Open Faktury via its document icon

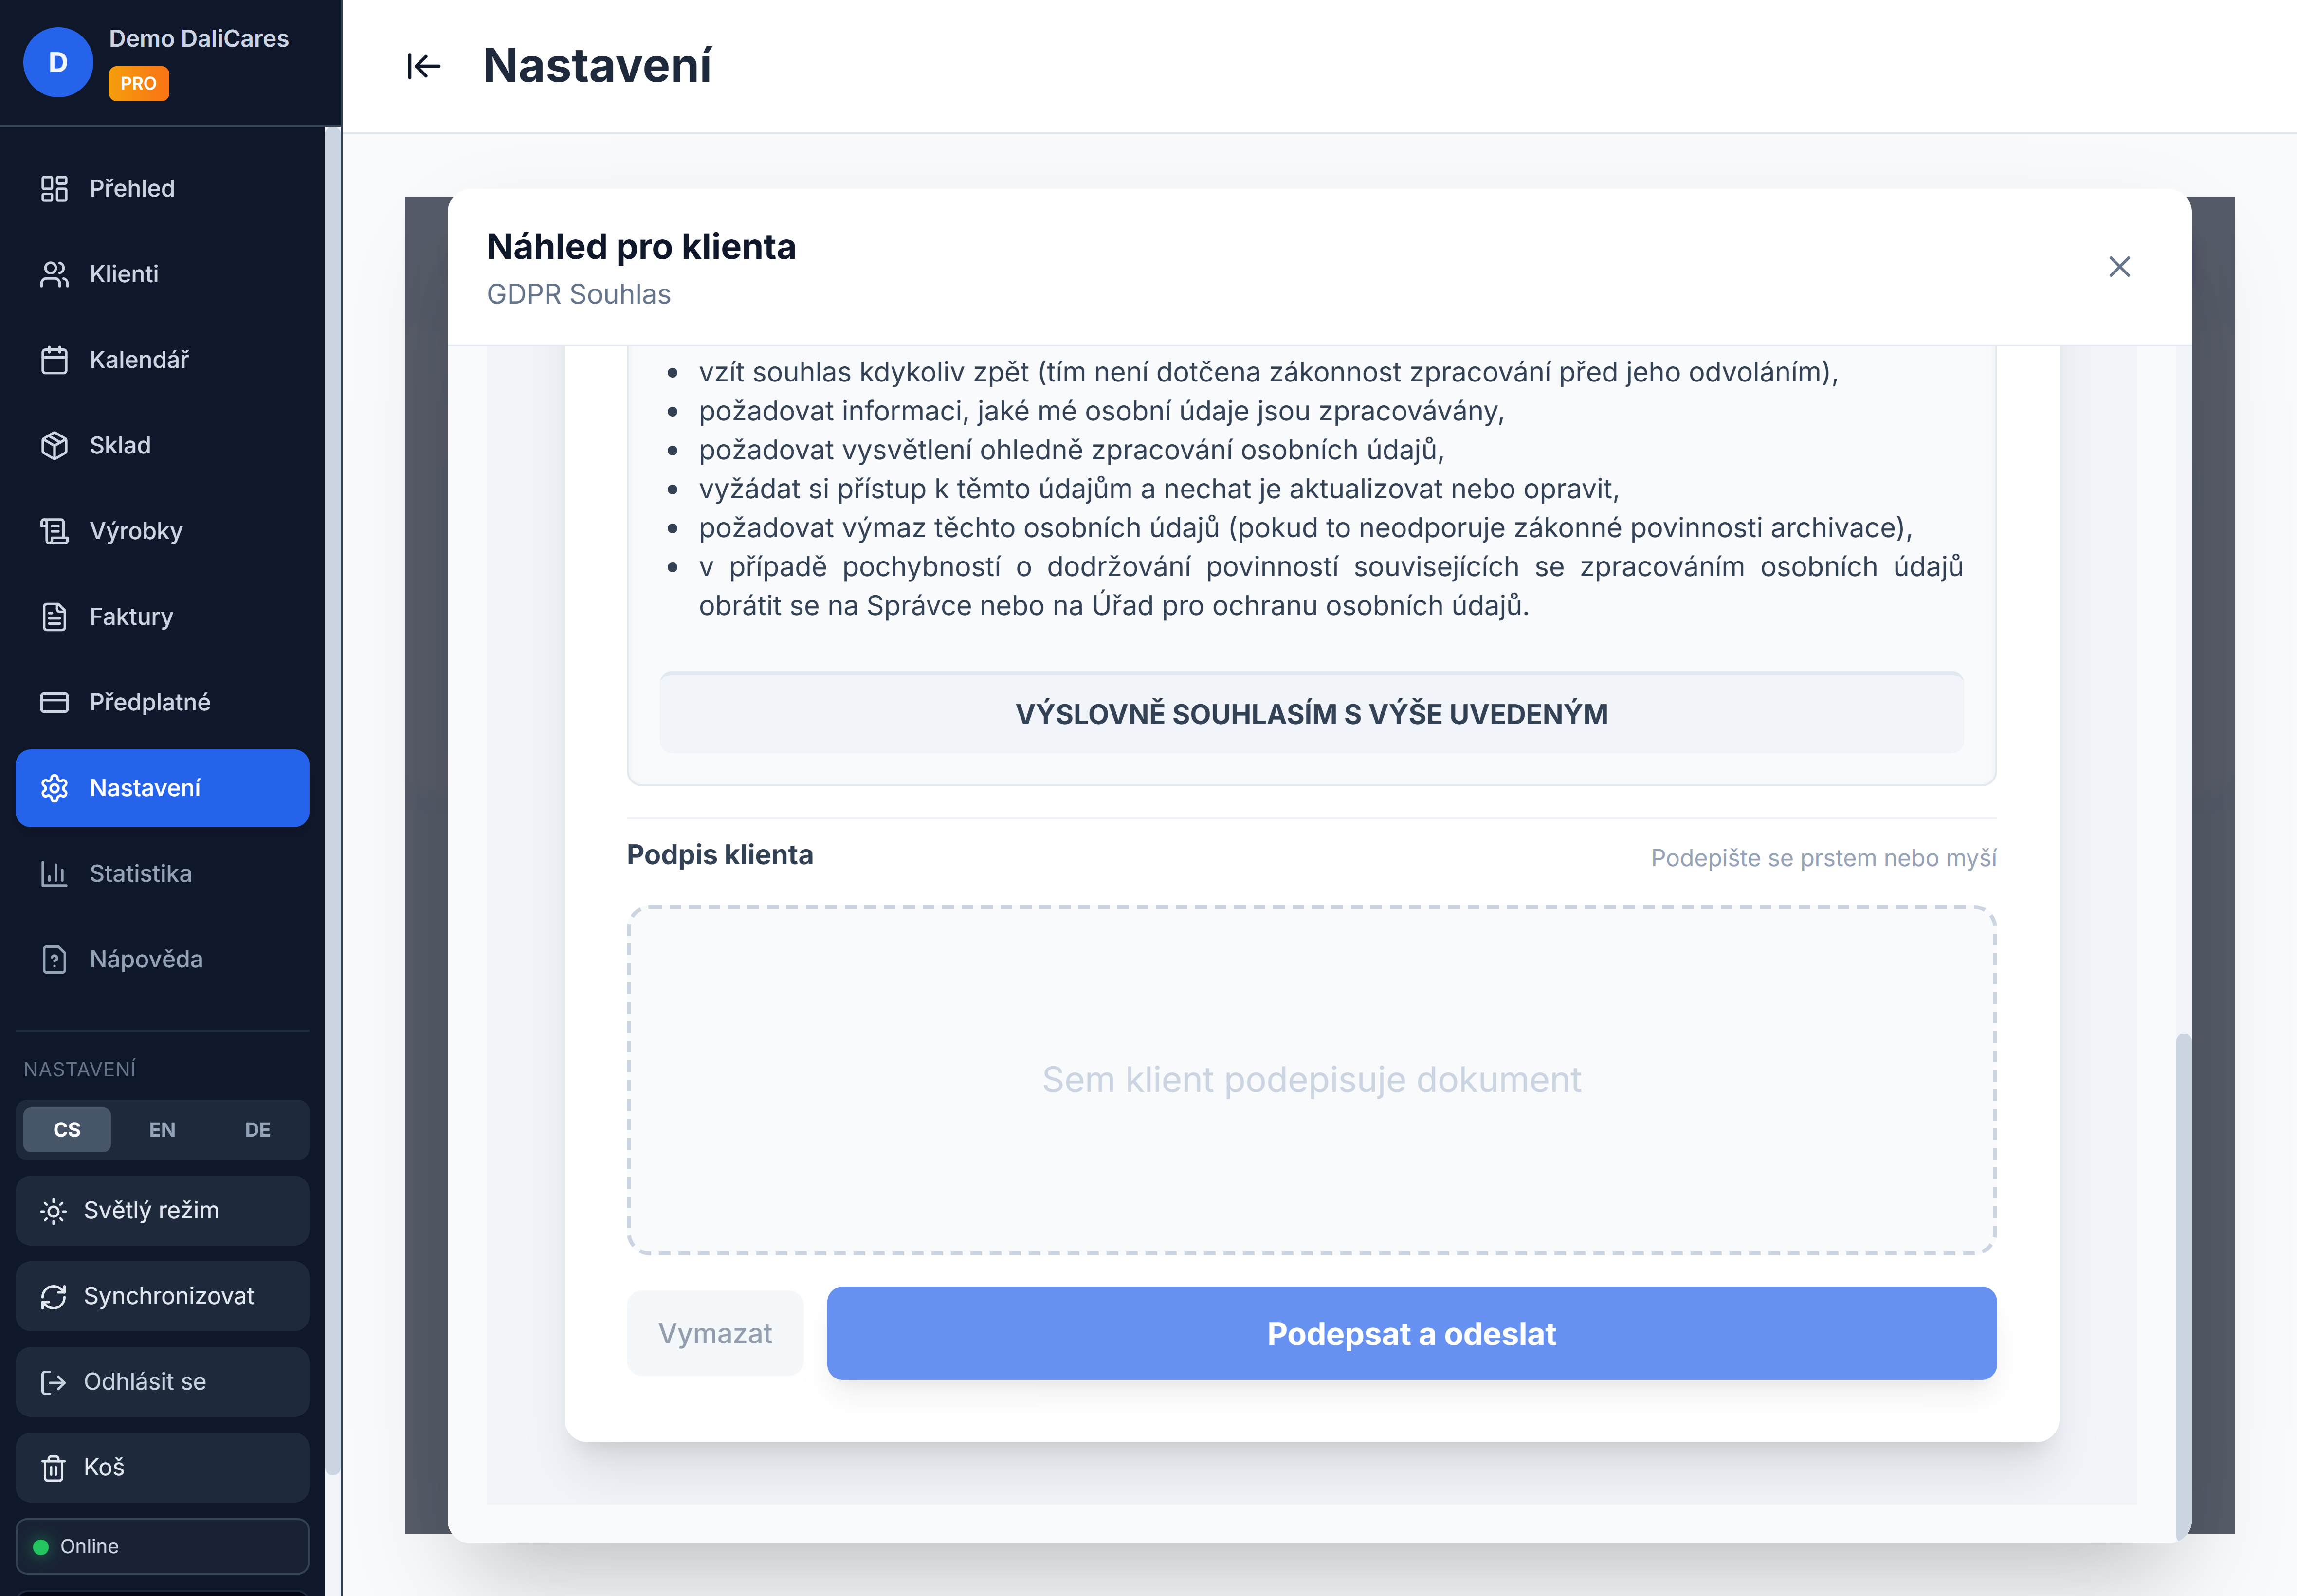[x=54, y=617]
